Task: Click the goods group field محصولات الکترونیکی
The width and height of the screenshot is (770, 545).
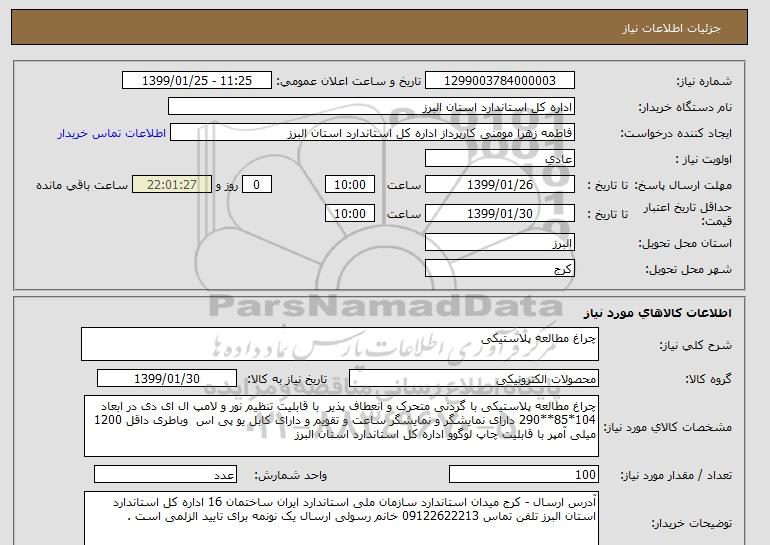Action: point(474,379)
